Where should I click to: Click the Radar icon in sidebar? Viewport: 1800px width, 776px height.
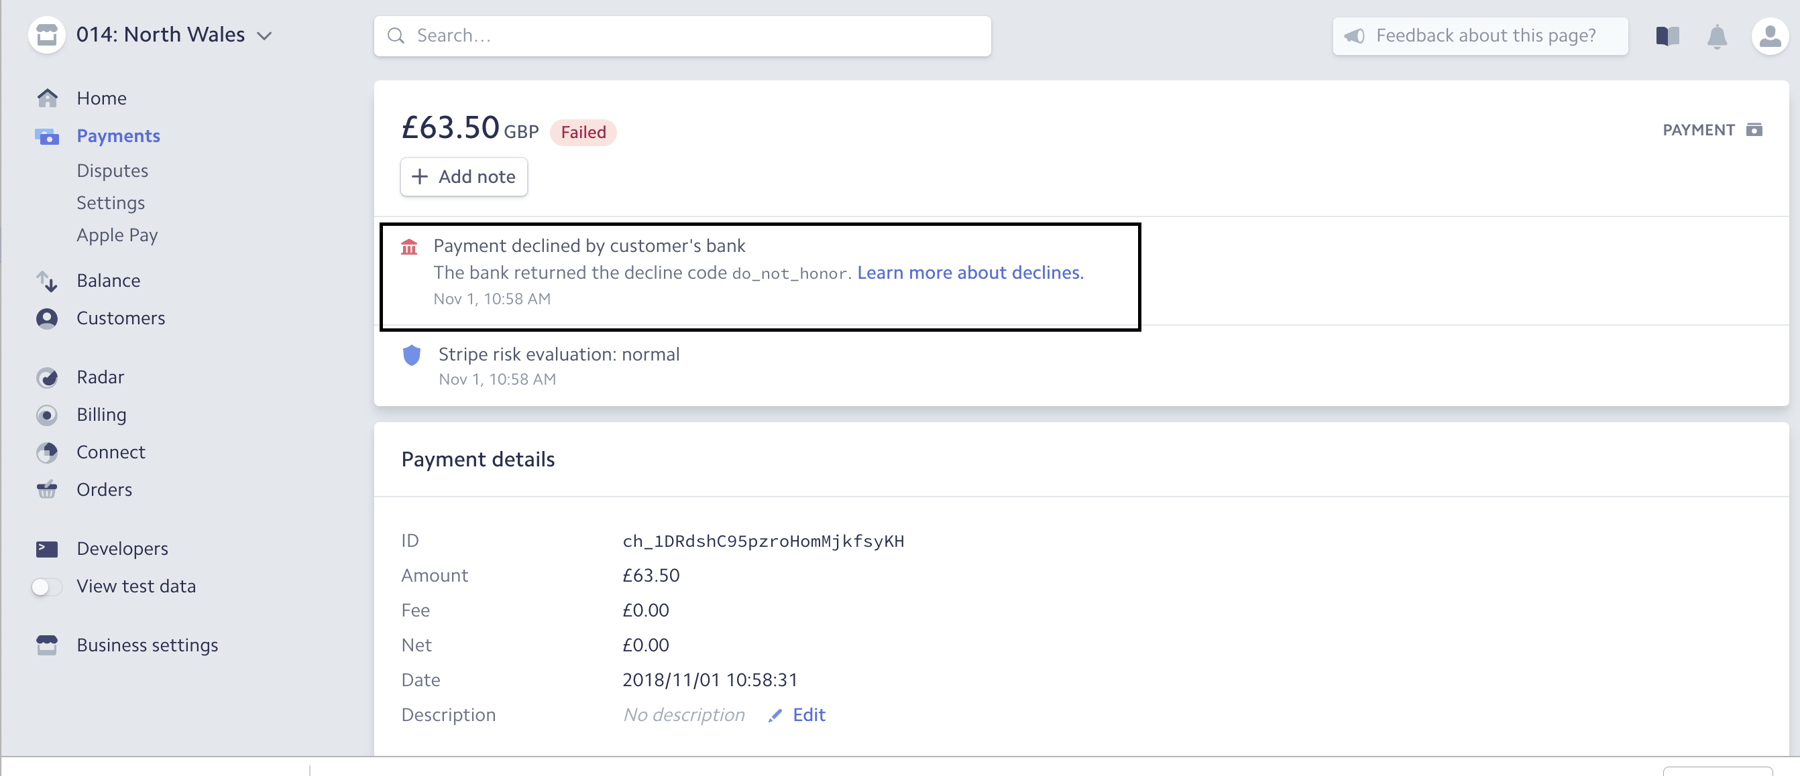[47, 377]
